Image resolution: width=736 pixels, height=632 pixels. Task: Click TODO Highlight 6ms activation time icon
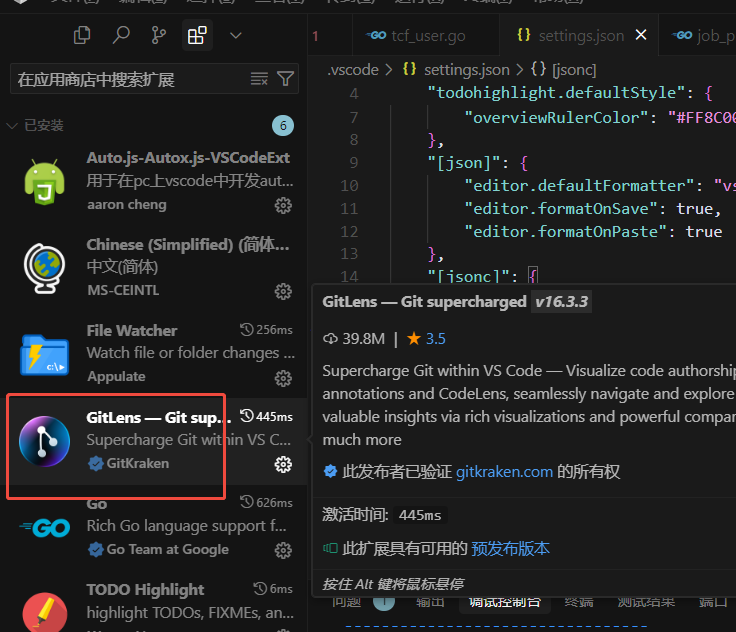click(260, 588)
